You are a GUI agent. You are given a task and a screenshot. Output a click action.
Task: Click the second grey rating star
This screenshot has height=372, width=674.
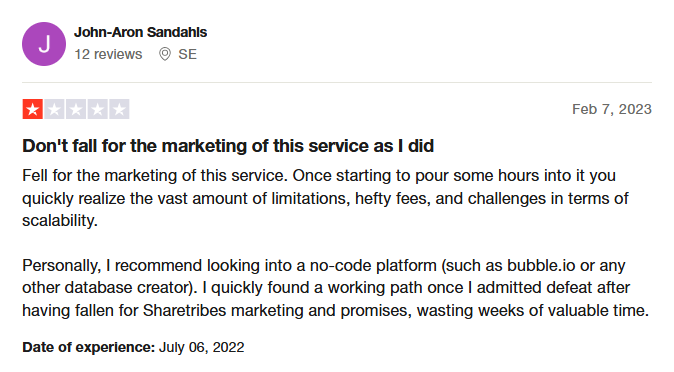pos(54,109)
